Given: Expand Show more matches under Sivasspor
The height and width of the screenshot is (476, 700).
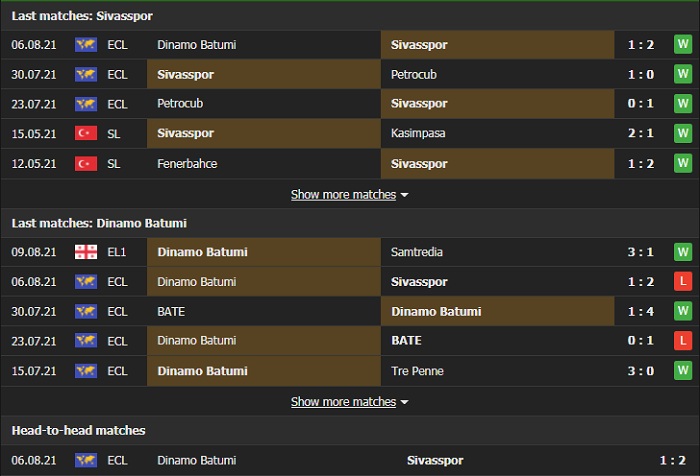Looking at the screenshot, I should click(343, 194).
